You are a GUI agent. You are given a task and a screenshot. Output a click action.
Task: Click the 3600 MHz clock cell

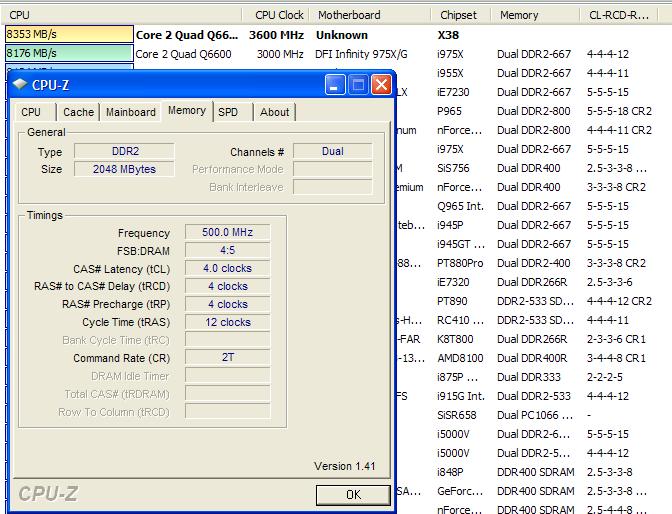[x=276, y=35]
